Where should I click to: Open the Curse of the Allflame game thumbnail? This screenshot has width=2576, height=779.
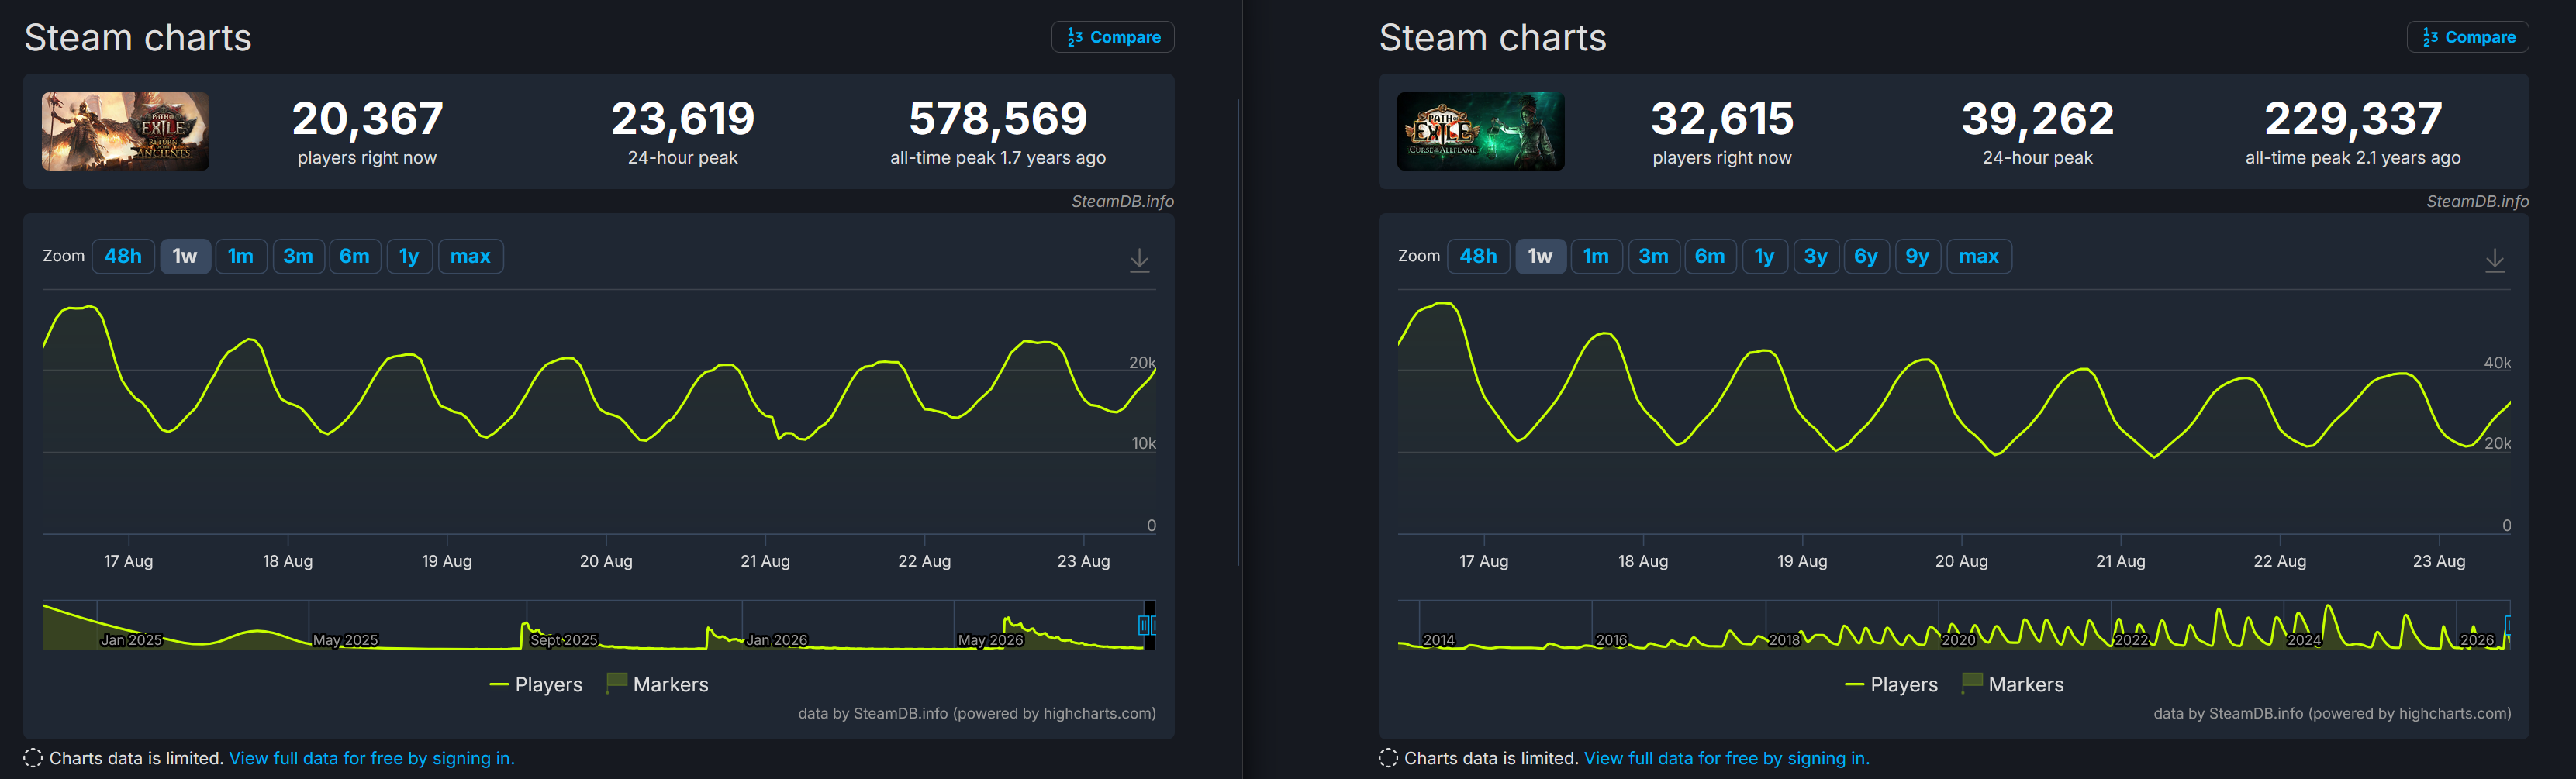coord(1480,131)
